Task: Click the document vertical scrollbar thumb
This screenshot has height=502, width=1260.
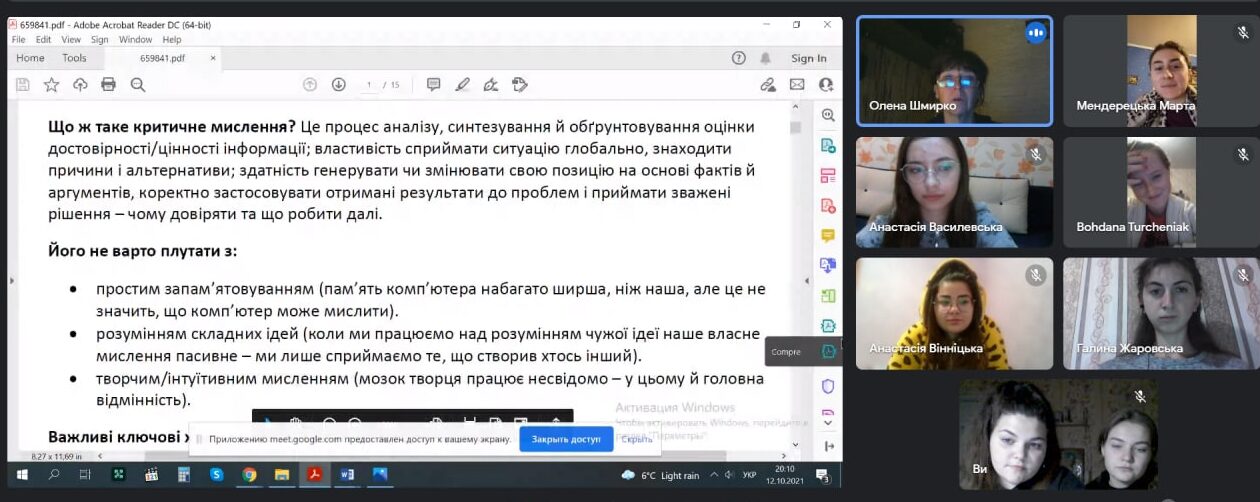Action: pyautogui.click(x=796, y=127)
